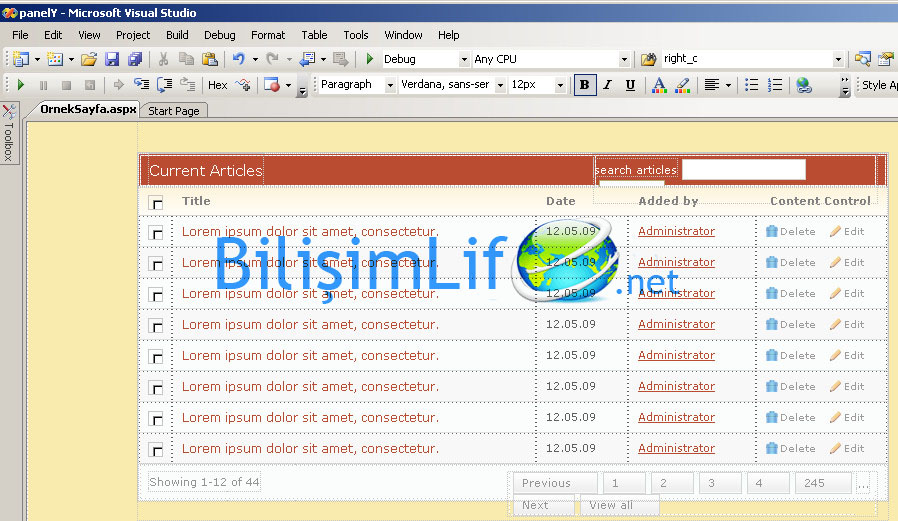Open the Format menu
Screen dimensions: 898x521
point(268,35)
